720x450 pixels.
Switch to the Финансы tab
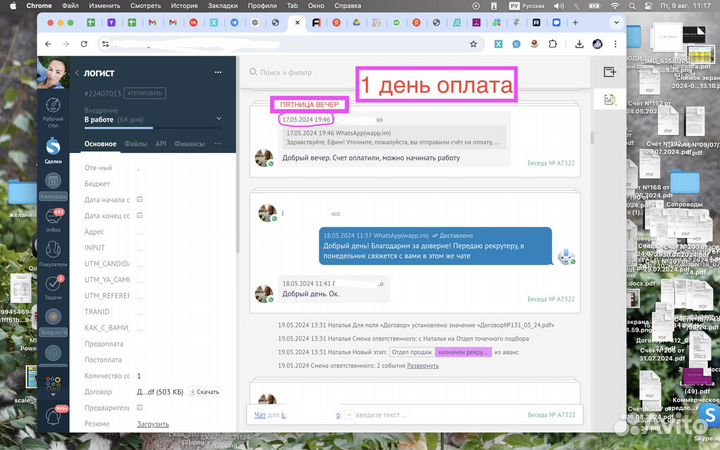point(189,144)
